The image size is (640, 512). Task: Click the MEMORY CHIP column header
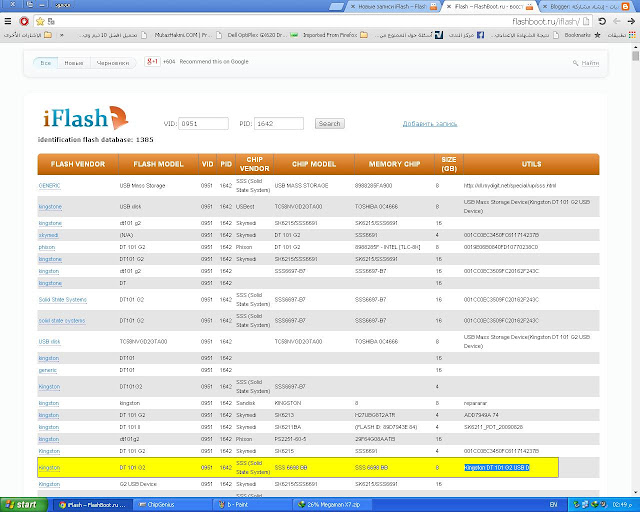(x=394, y=164)
